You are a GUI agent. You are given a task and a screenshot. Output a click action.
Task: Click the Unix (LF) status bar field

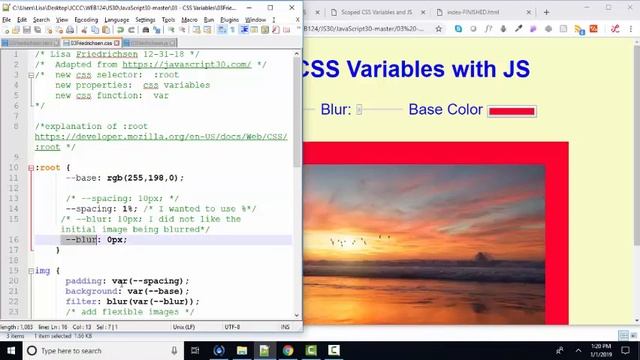pyautogui.click(x=184, y=327)
